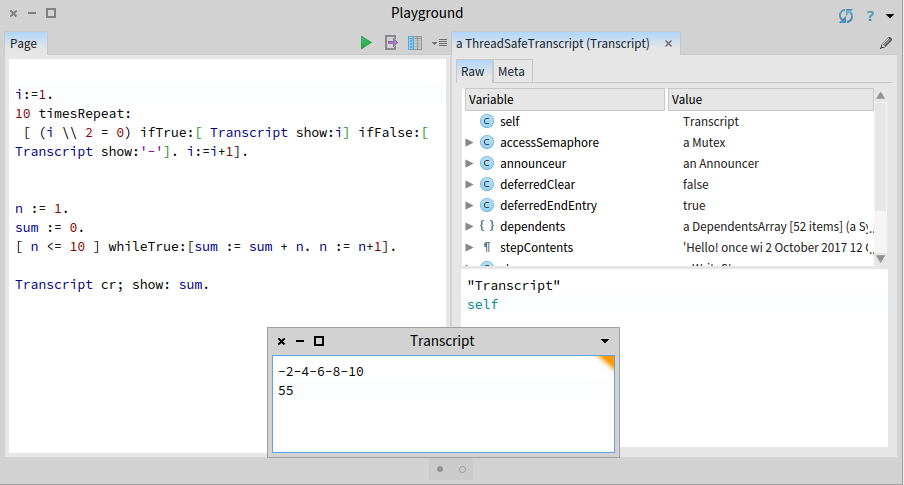Click the paragraph icon beside stepContents

click(487, 247)
